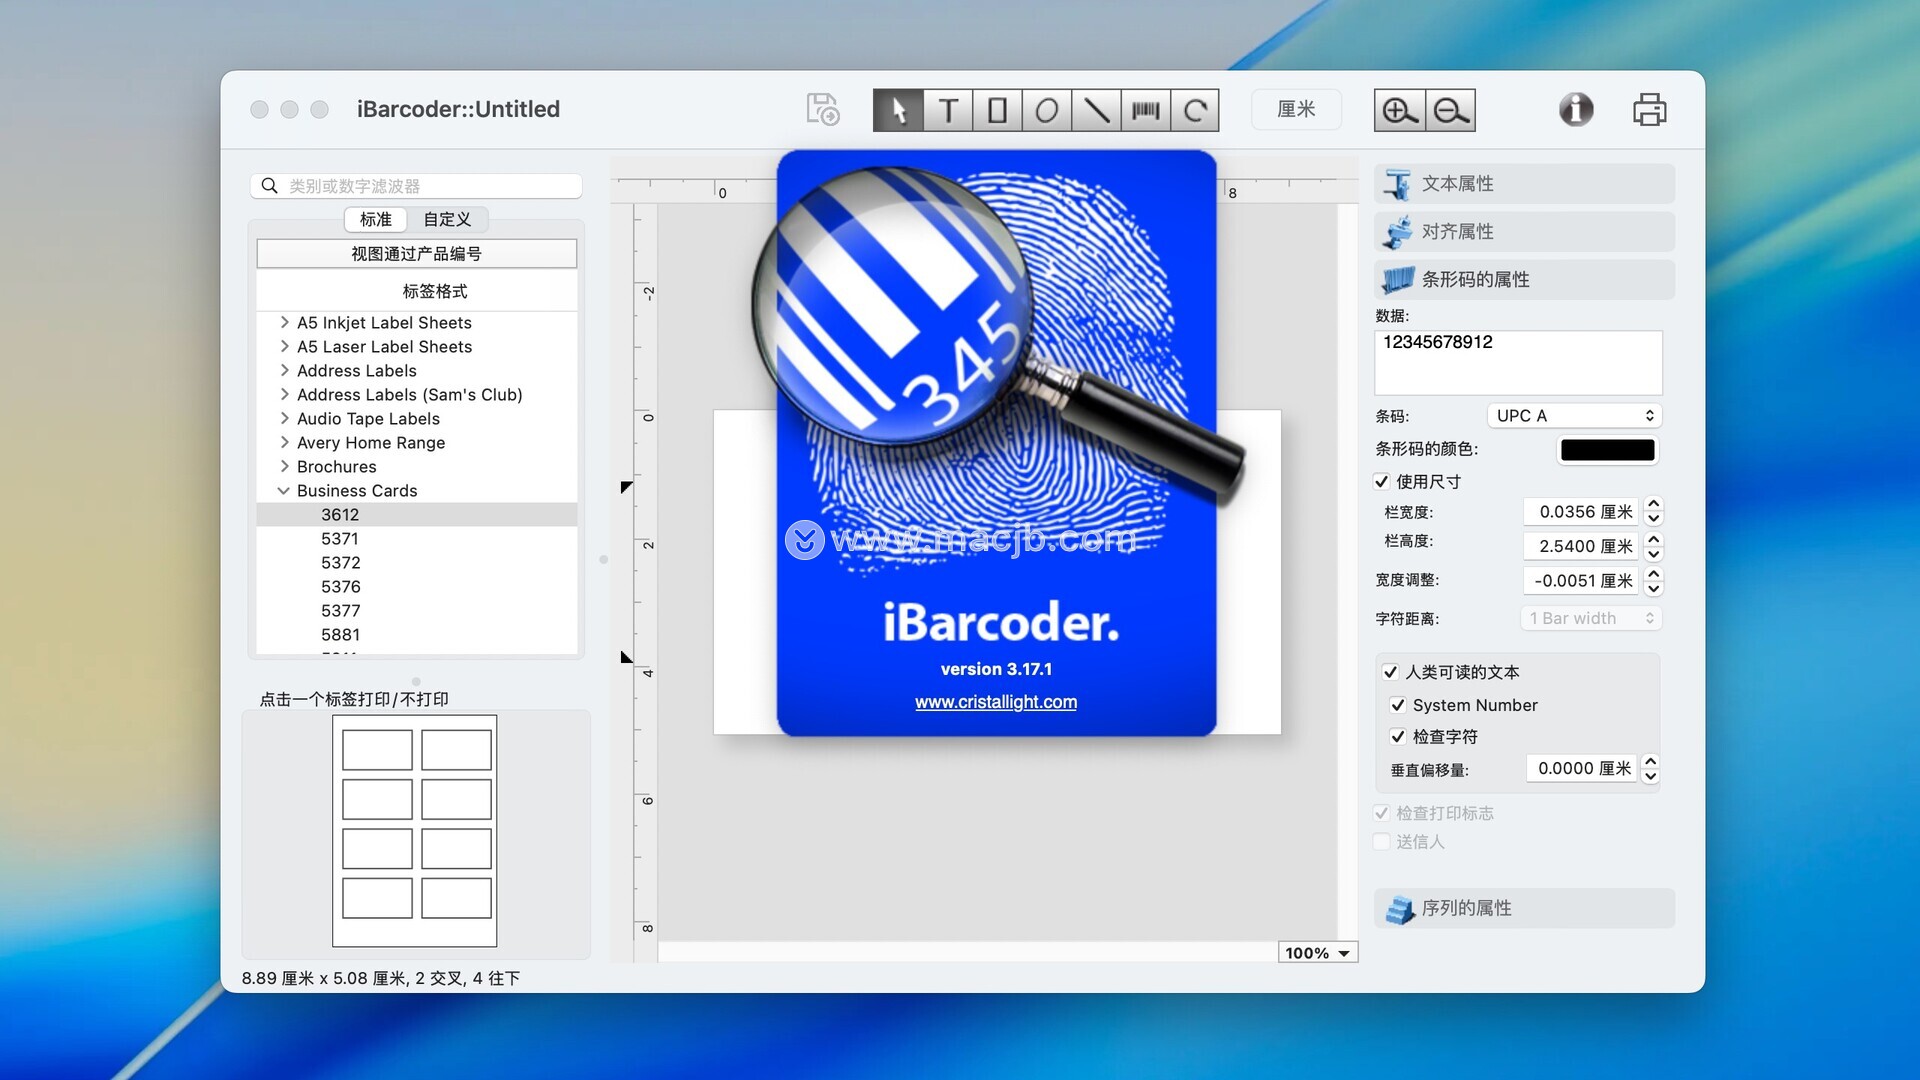Uncheck the 使用尺寸 checkbox
This screenshot has height=1080, width=1920.
point(1382,482)
